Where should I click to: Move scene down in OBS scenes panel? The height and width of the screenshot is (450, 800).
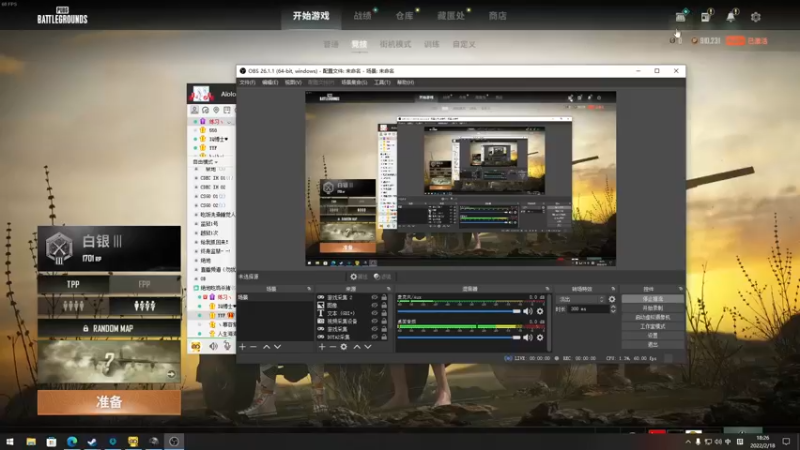[x=278, y=347]
